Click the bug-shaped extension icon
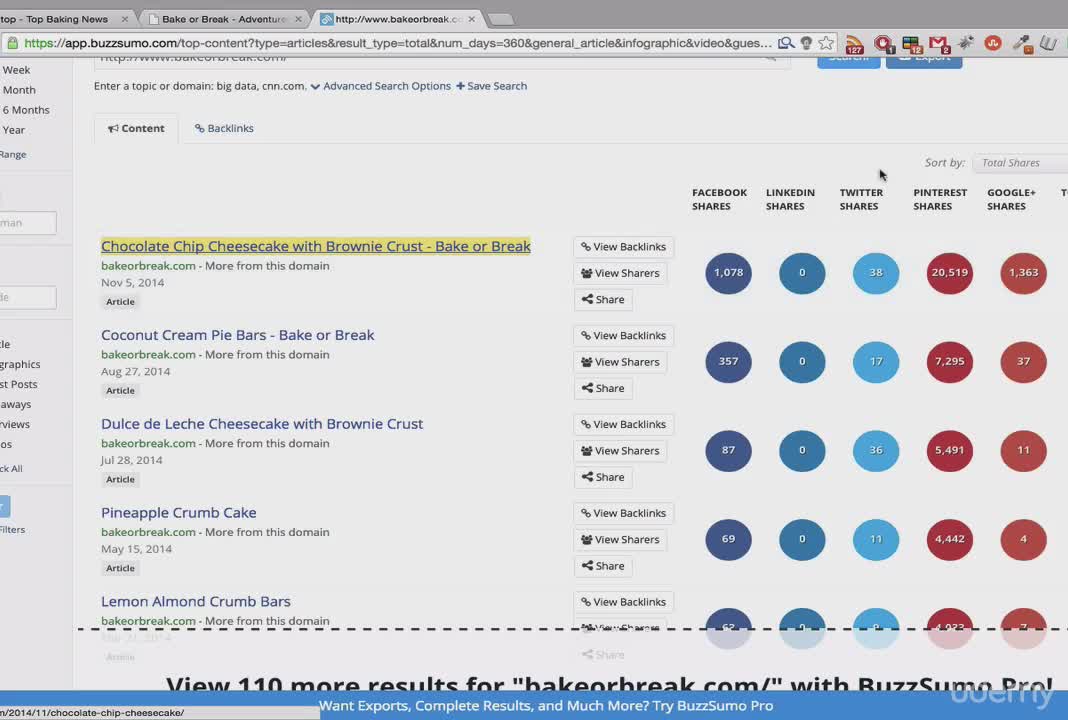1068x720 pixels. click(x=966, y=43)
